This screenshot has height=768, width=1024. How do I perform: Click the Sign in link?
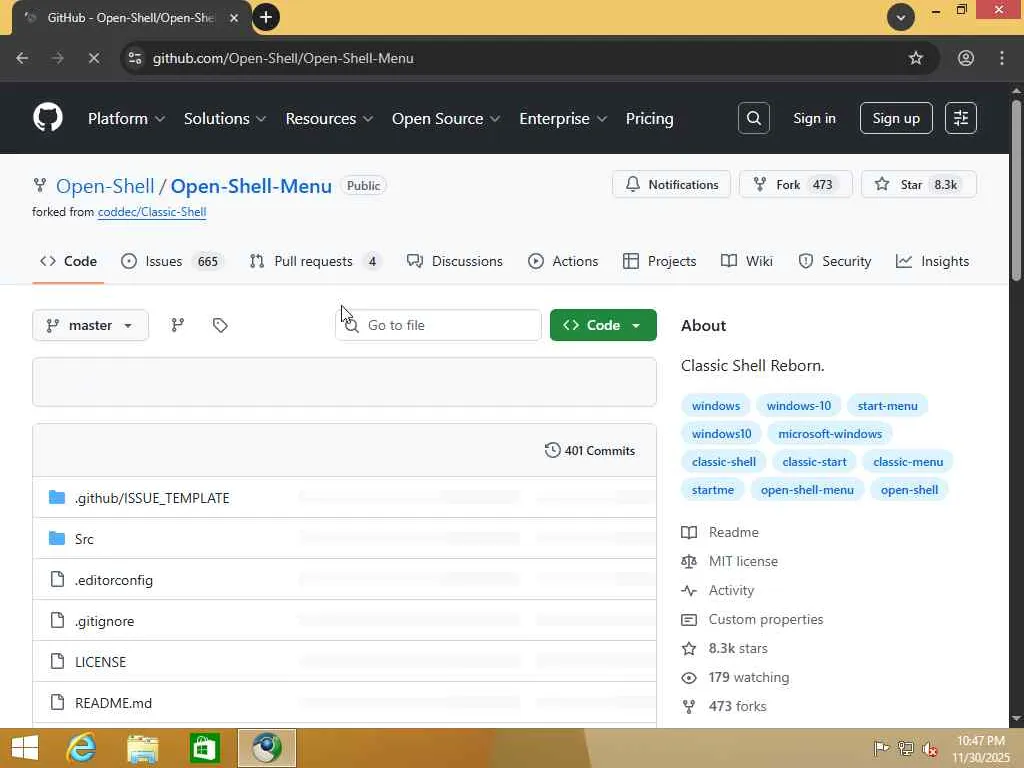[814, 118]
